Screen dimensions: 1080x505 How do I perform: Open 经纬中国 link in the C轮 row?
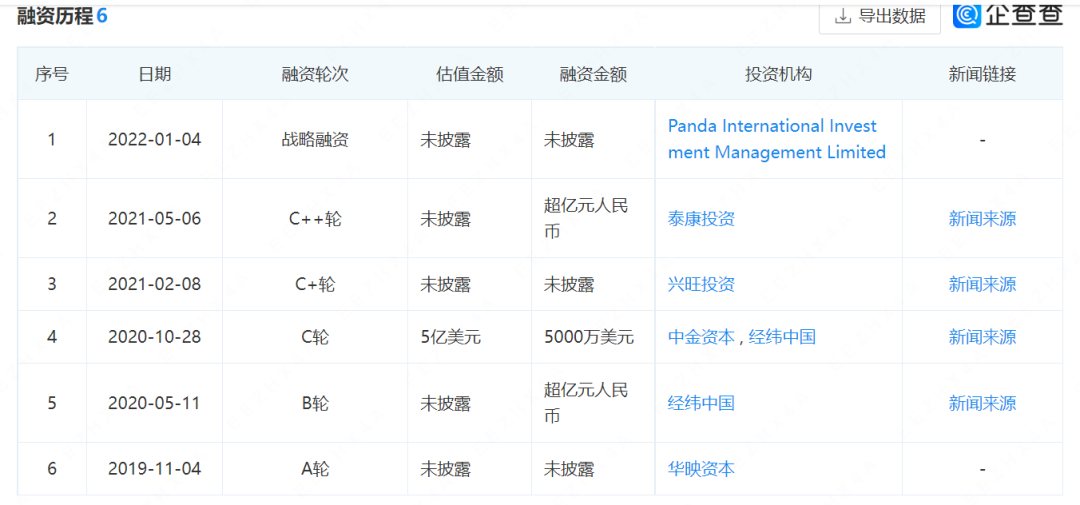[x=782, y=337]
